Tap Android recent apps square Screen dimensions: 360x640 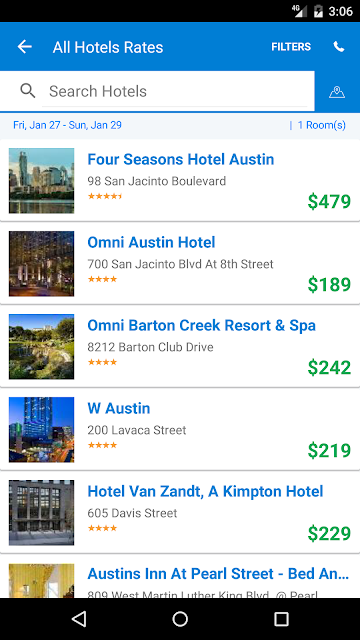pyautogui.click(x=281, y=619)
